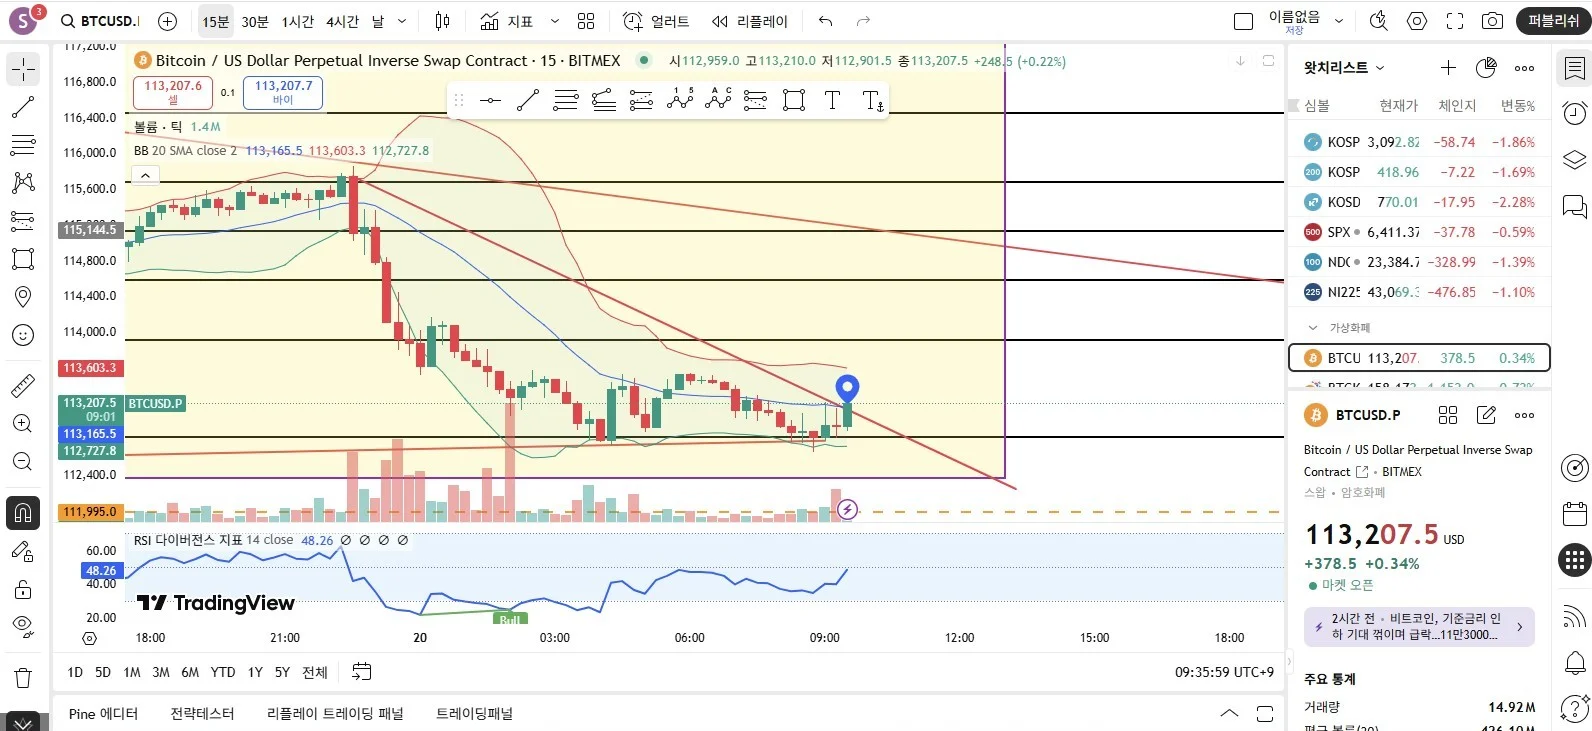The width and height of the screenshot is (1592, 731).
Task: Collapse the 가상화폐 watchlist section
Action: point(1314,328)
